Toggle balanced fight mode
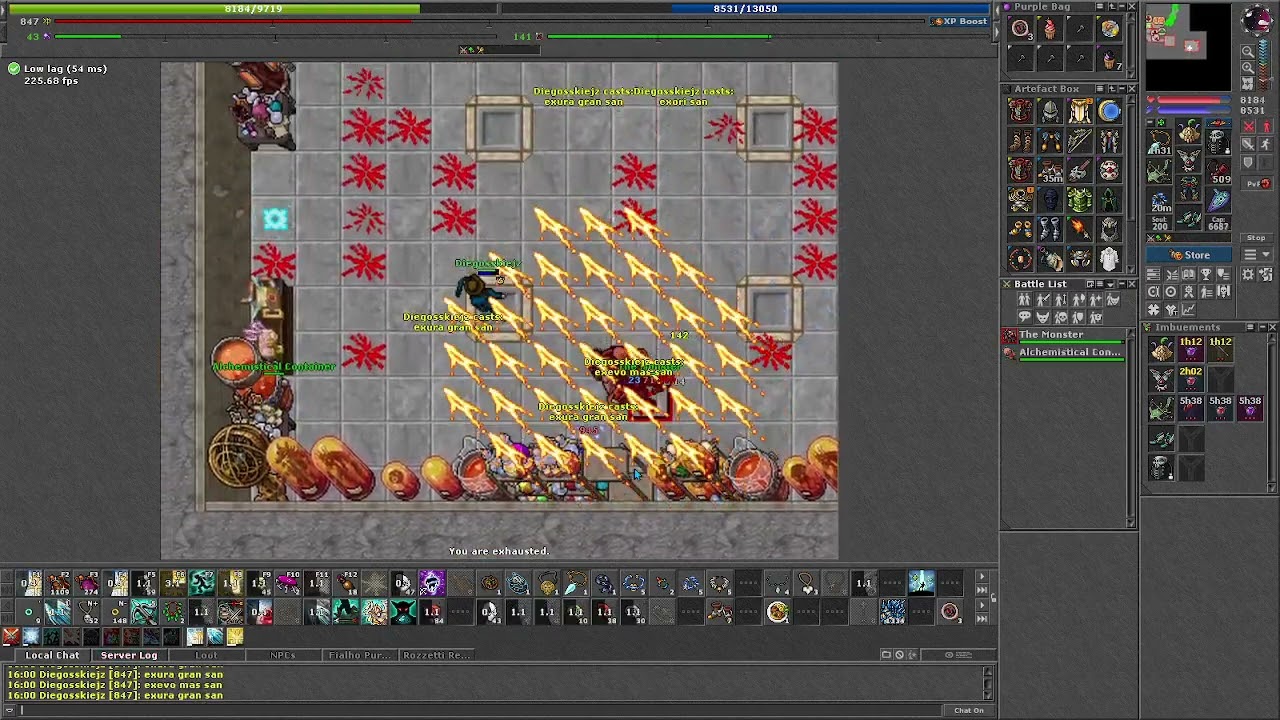Screen dimensions: 1280x720 [1248, 144]
